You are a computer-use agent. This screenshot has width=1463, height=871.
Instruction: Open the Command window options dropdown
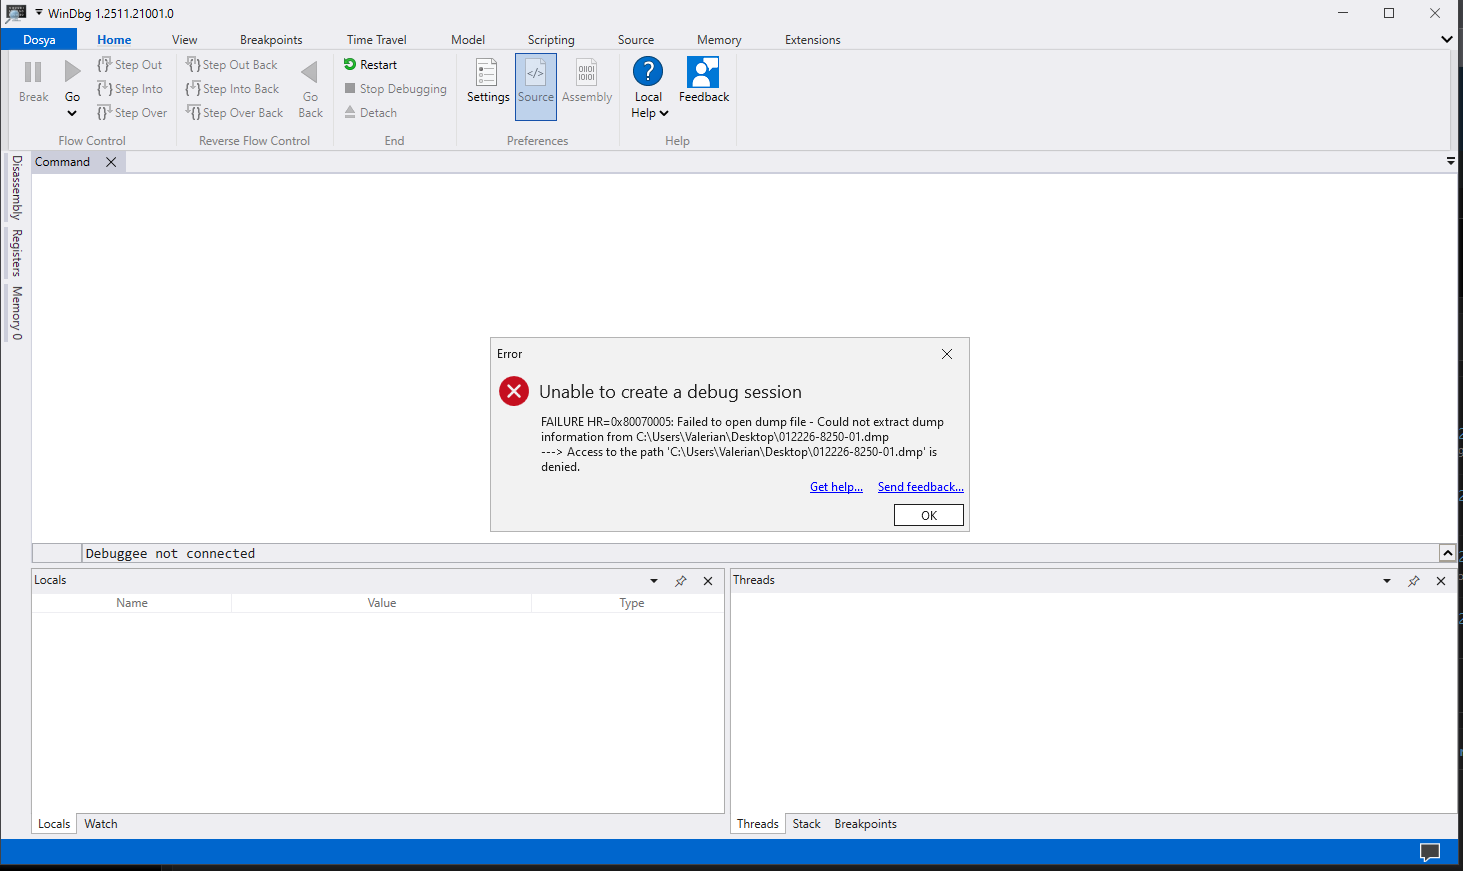pos(1451,161)
